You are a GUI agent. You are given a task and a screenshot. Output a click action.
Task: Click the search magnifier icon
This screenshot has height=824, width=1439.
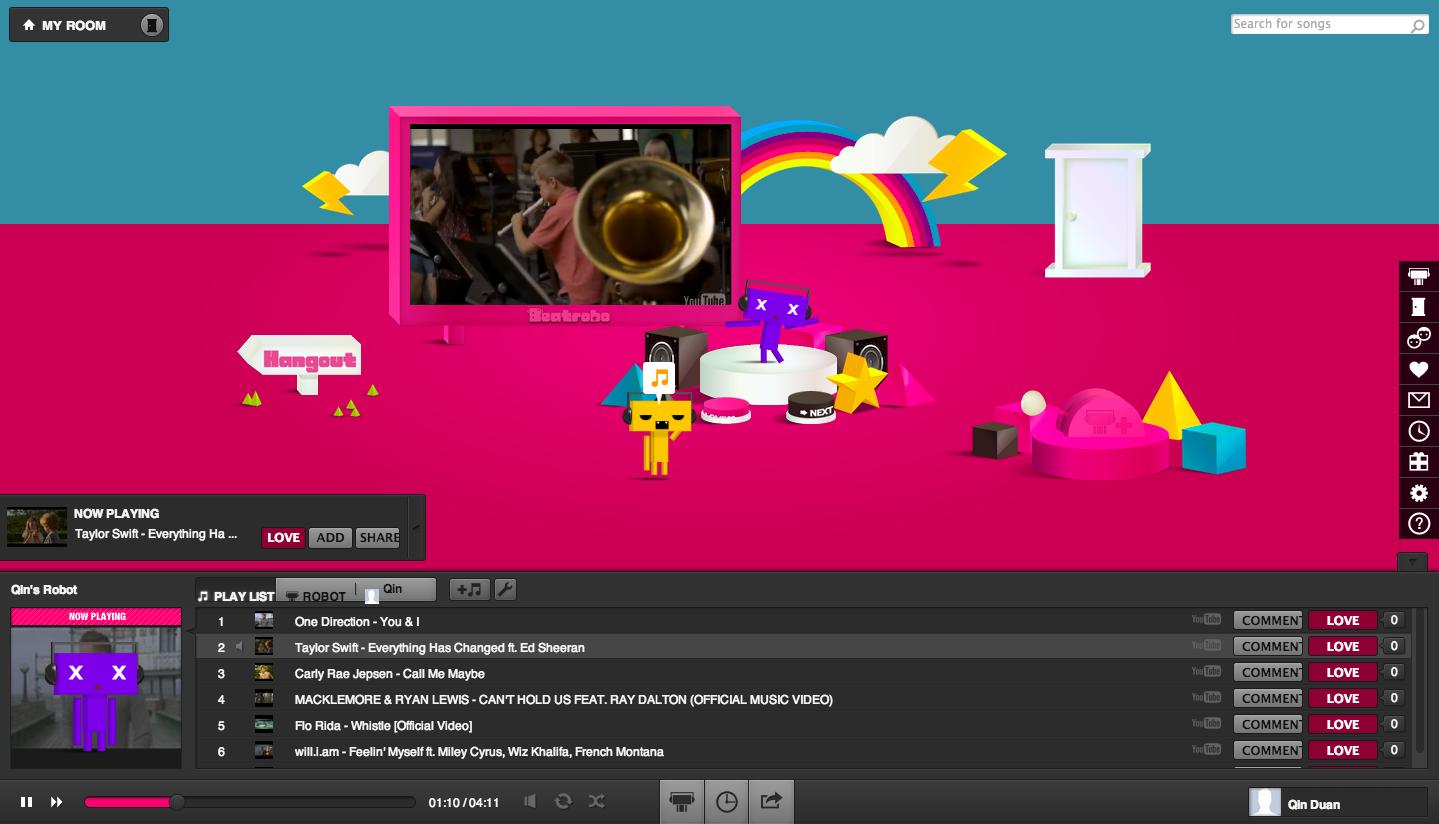1418,26
